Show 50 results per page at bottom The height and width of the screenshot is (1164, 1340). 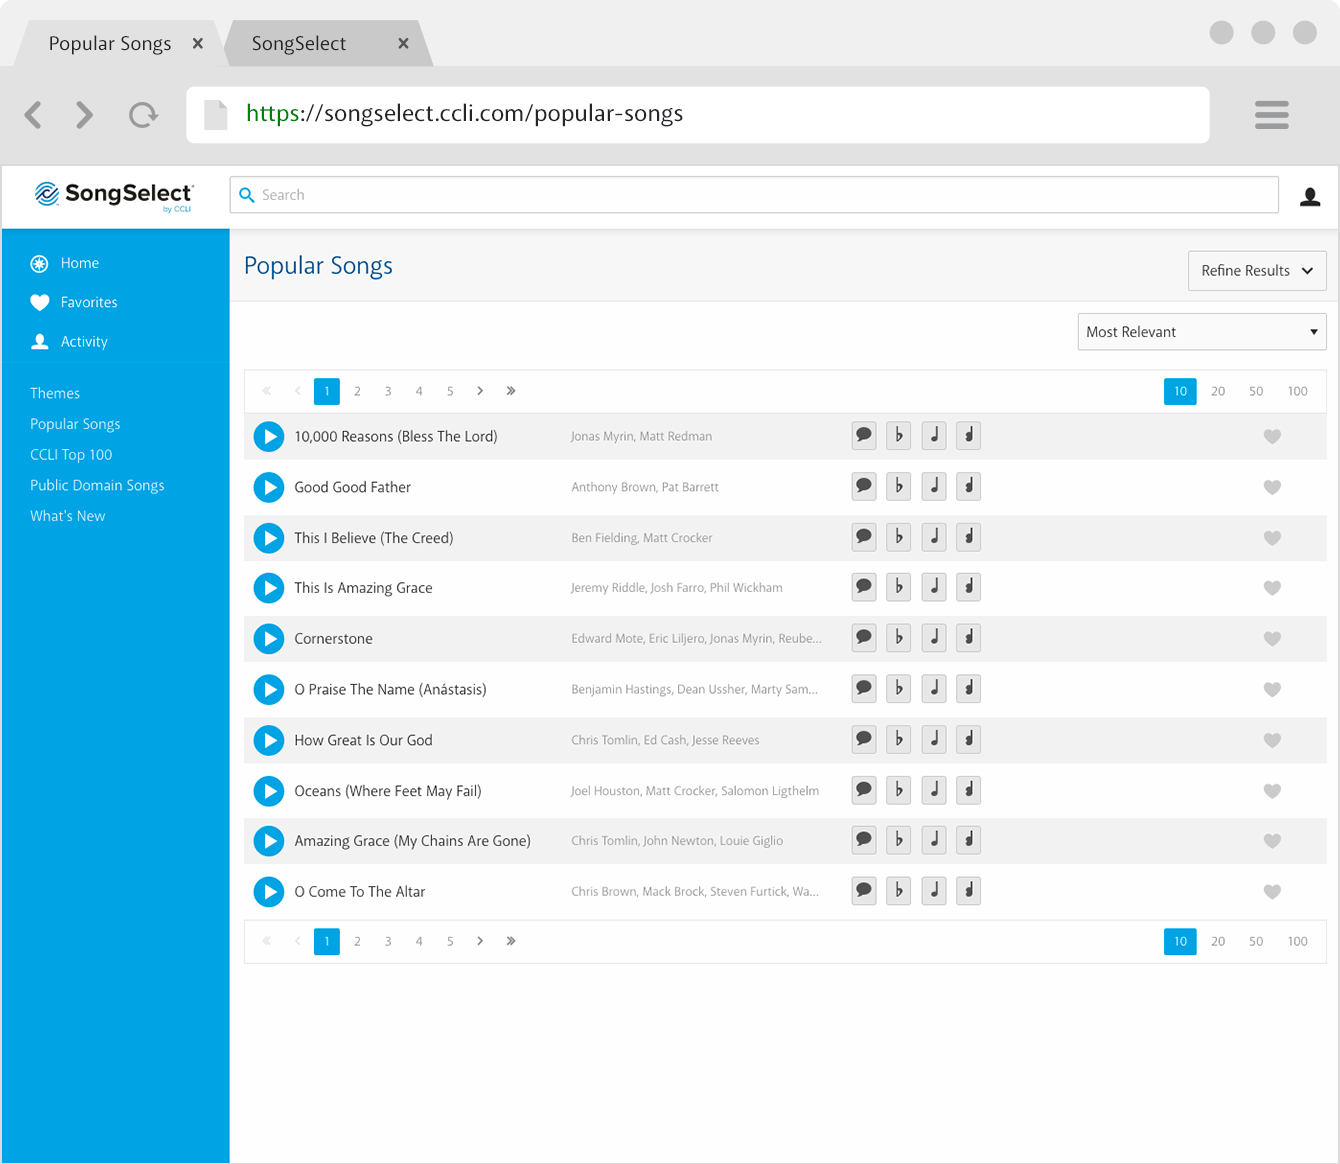(1256, 941)
